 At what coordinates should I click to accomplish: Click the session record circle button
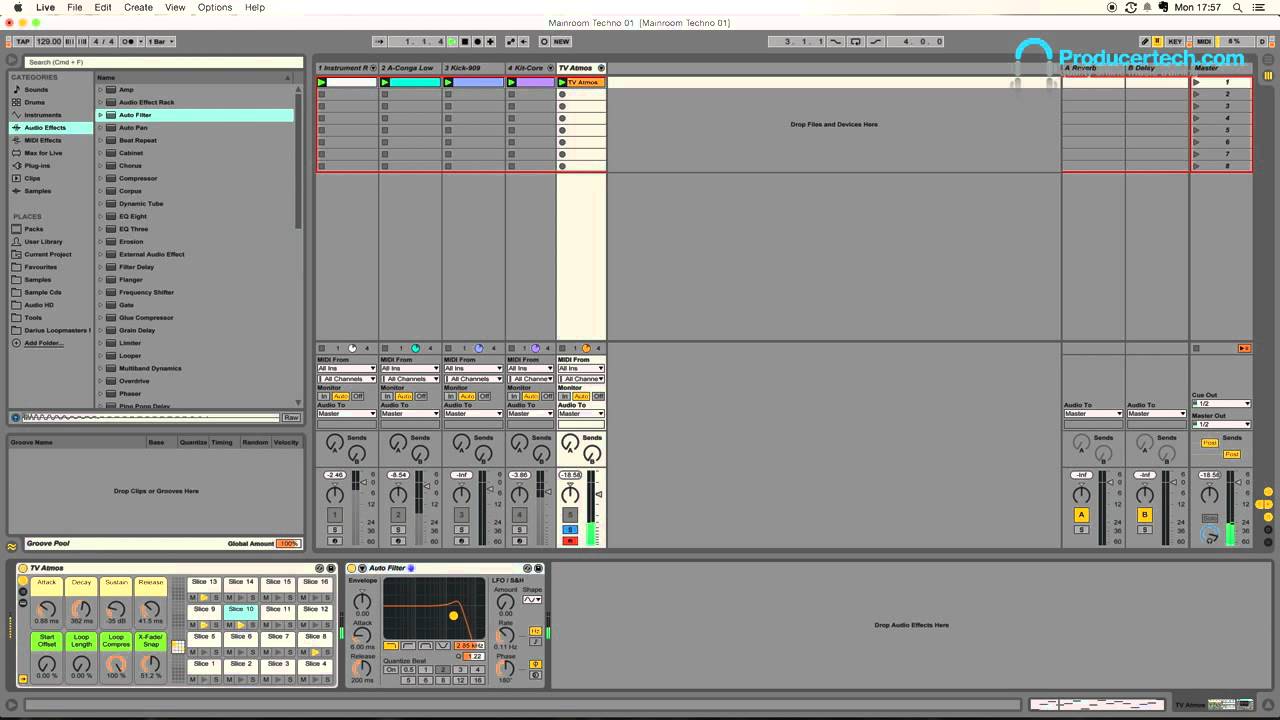(x=544, y=42)
